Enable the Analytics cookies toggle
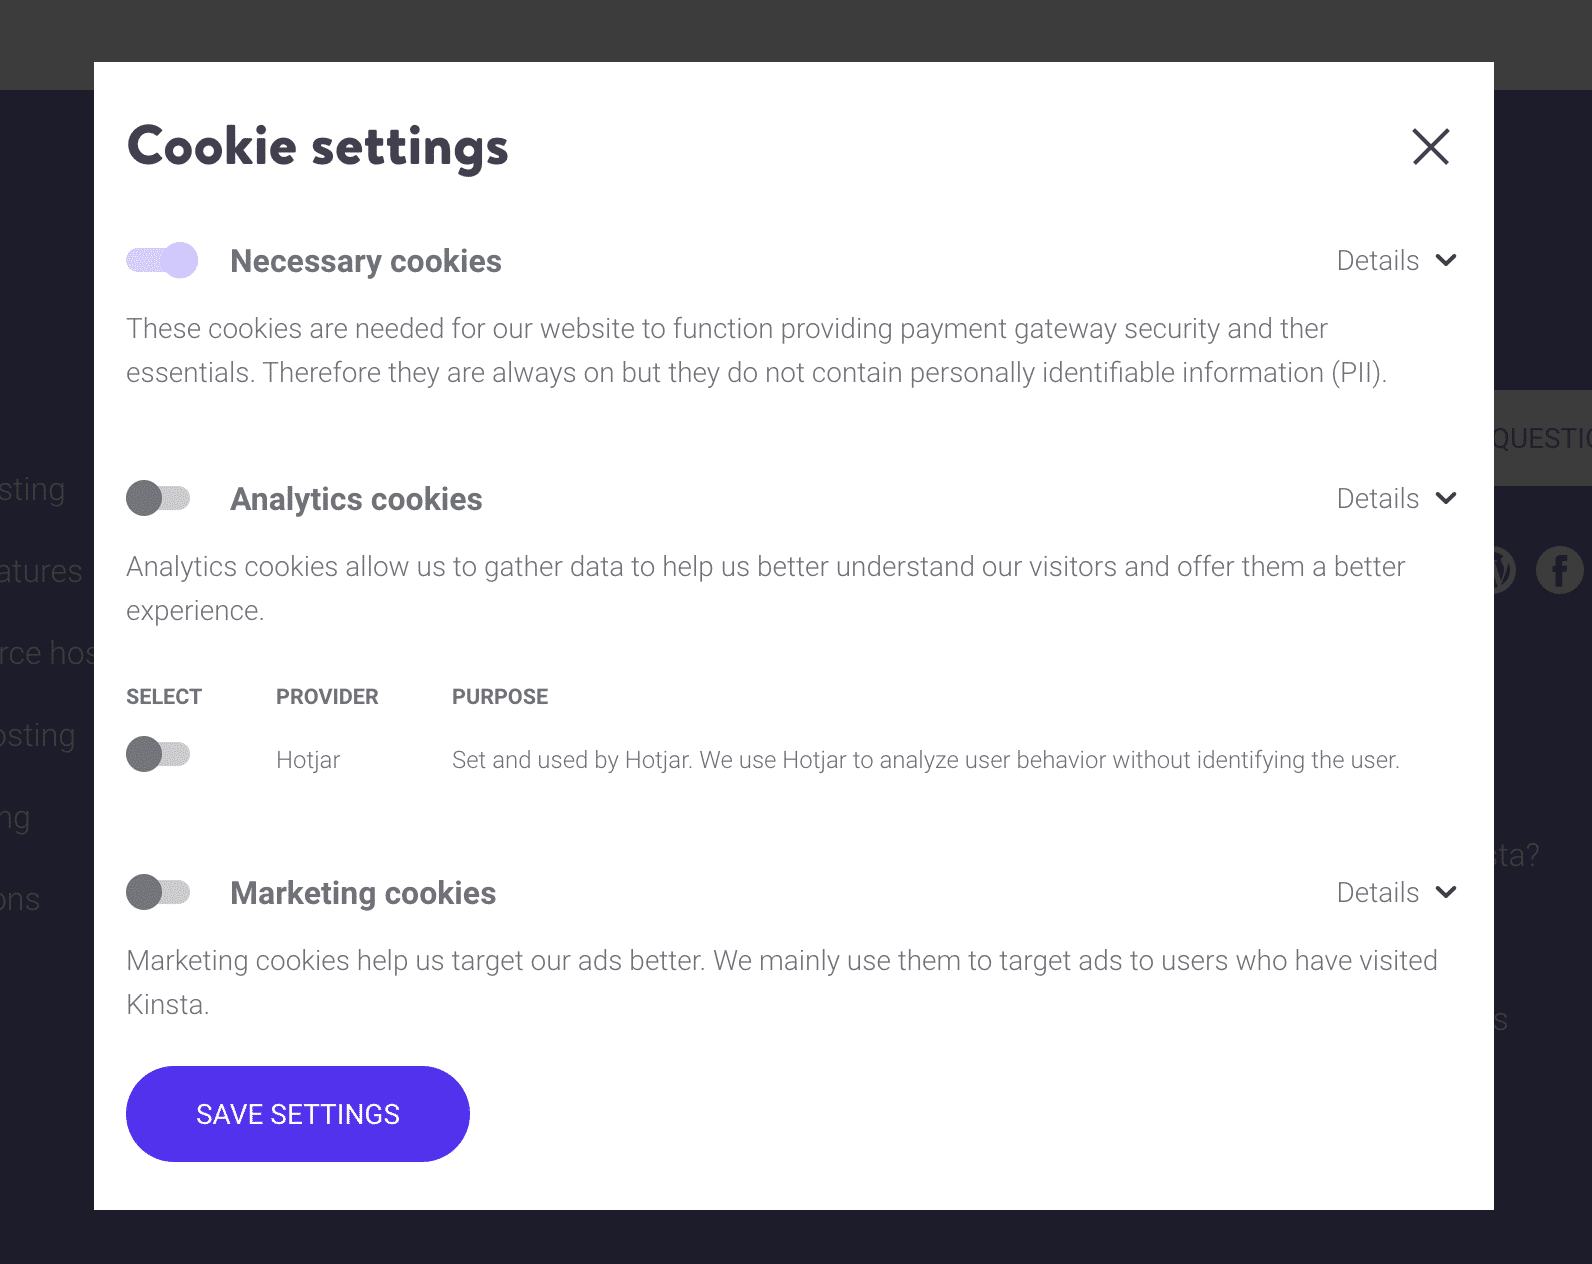 (x=158, y=498)
